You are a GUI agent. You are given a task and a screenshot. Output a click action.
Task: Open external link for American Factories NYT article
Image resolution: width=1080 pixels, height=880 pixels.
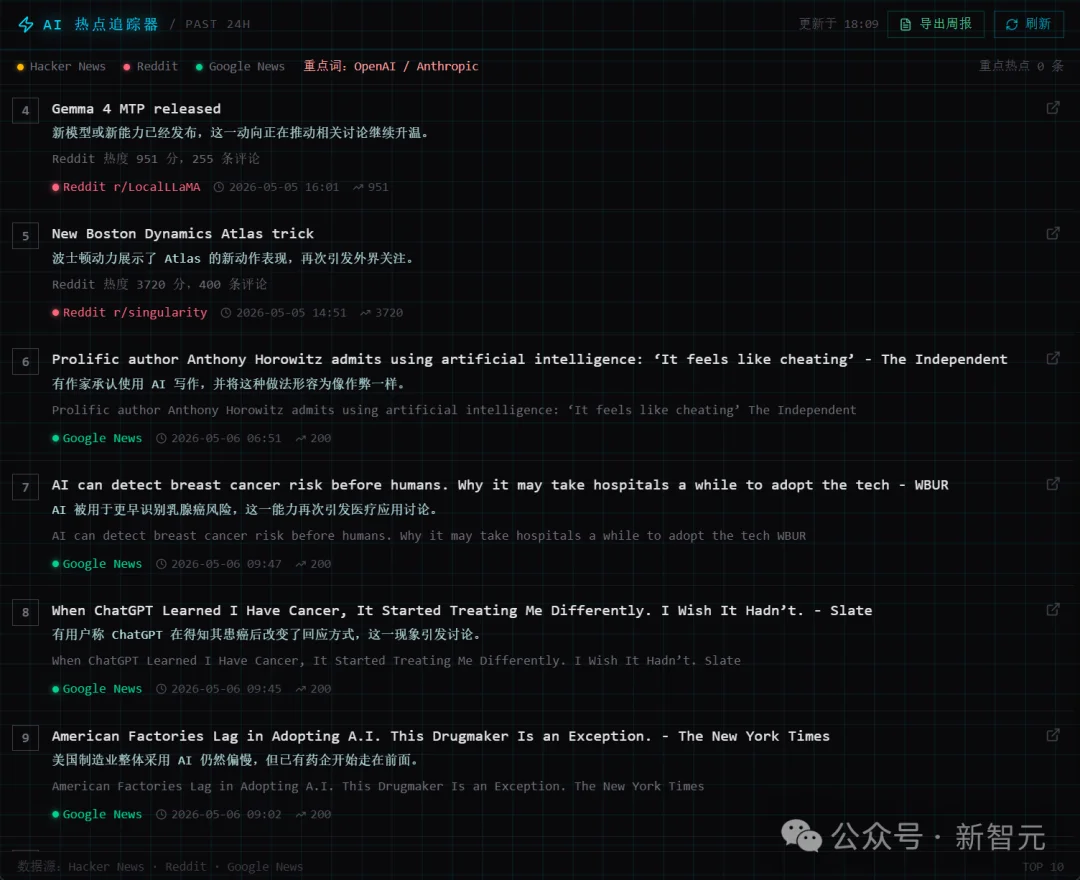(1052, 735)
